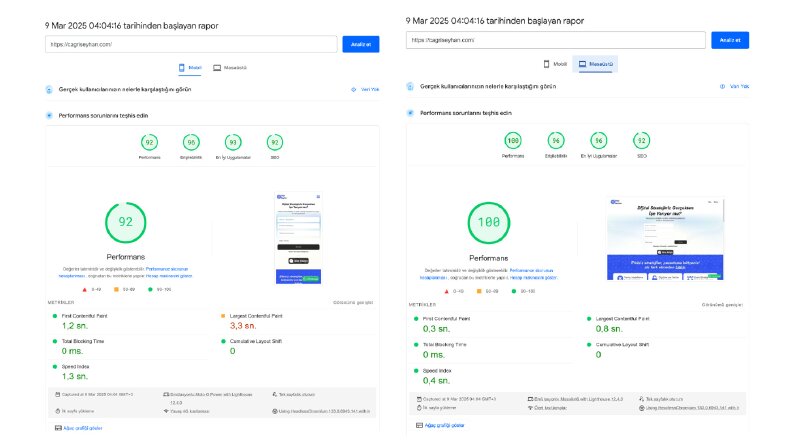The image size is (793, 446).
Task: Click the Headless Chromium icon in the mobile report's footer
Action: [x=275, y=411]
